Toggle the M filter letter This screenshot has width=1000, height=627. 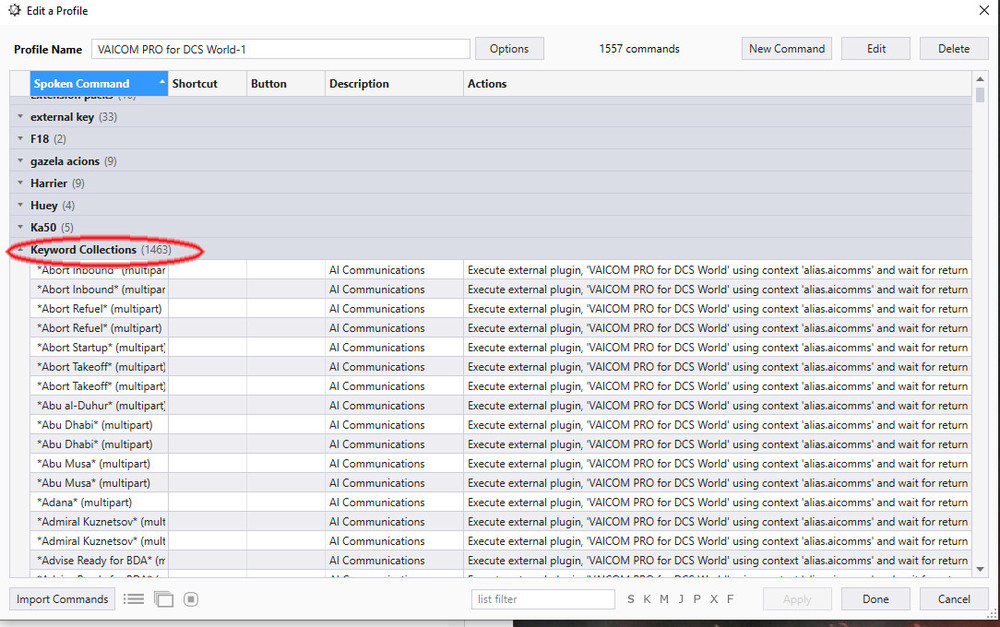tap(664, 599)
